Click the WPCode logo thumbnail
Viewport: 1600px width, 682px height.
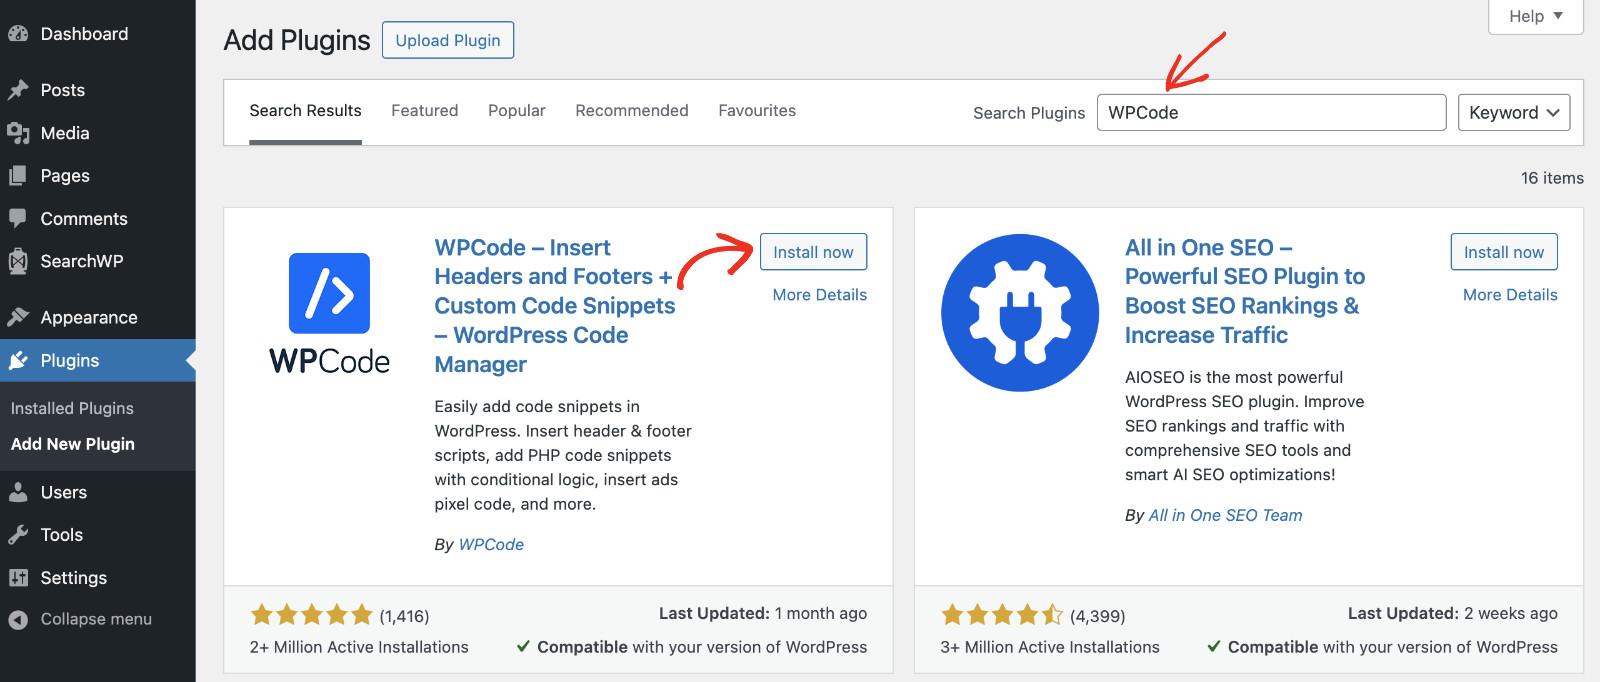329,313
